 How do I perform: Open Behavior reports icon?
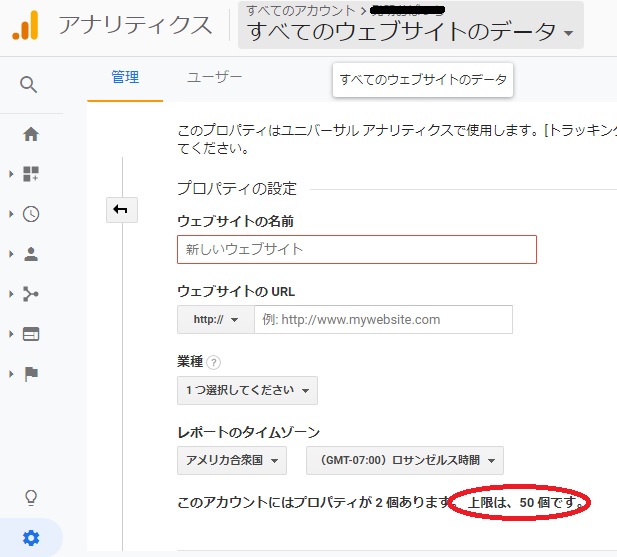[31, 334]
